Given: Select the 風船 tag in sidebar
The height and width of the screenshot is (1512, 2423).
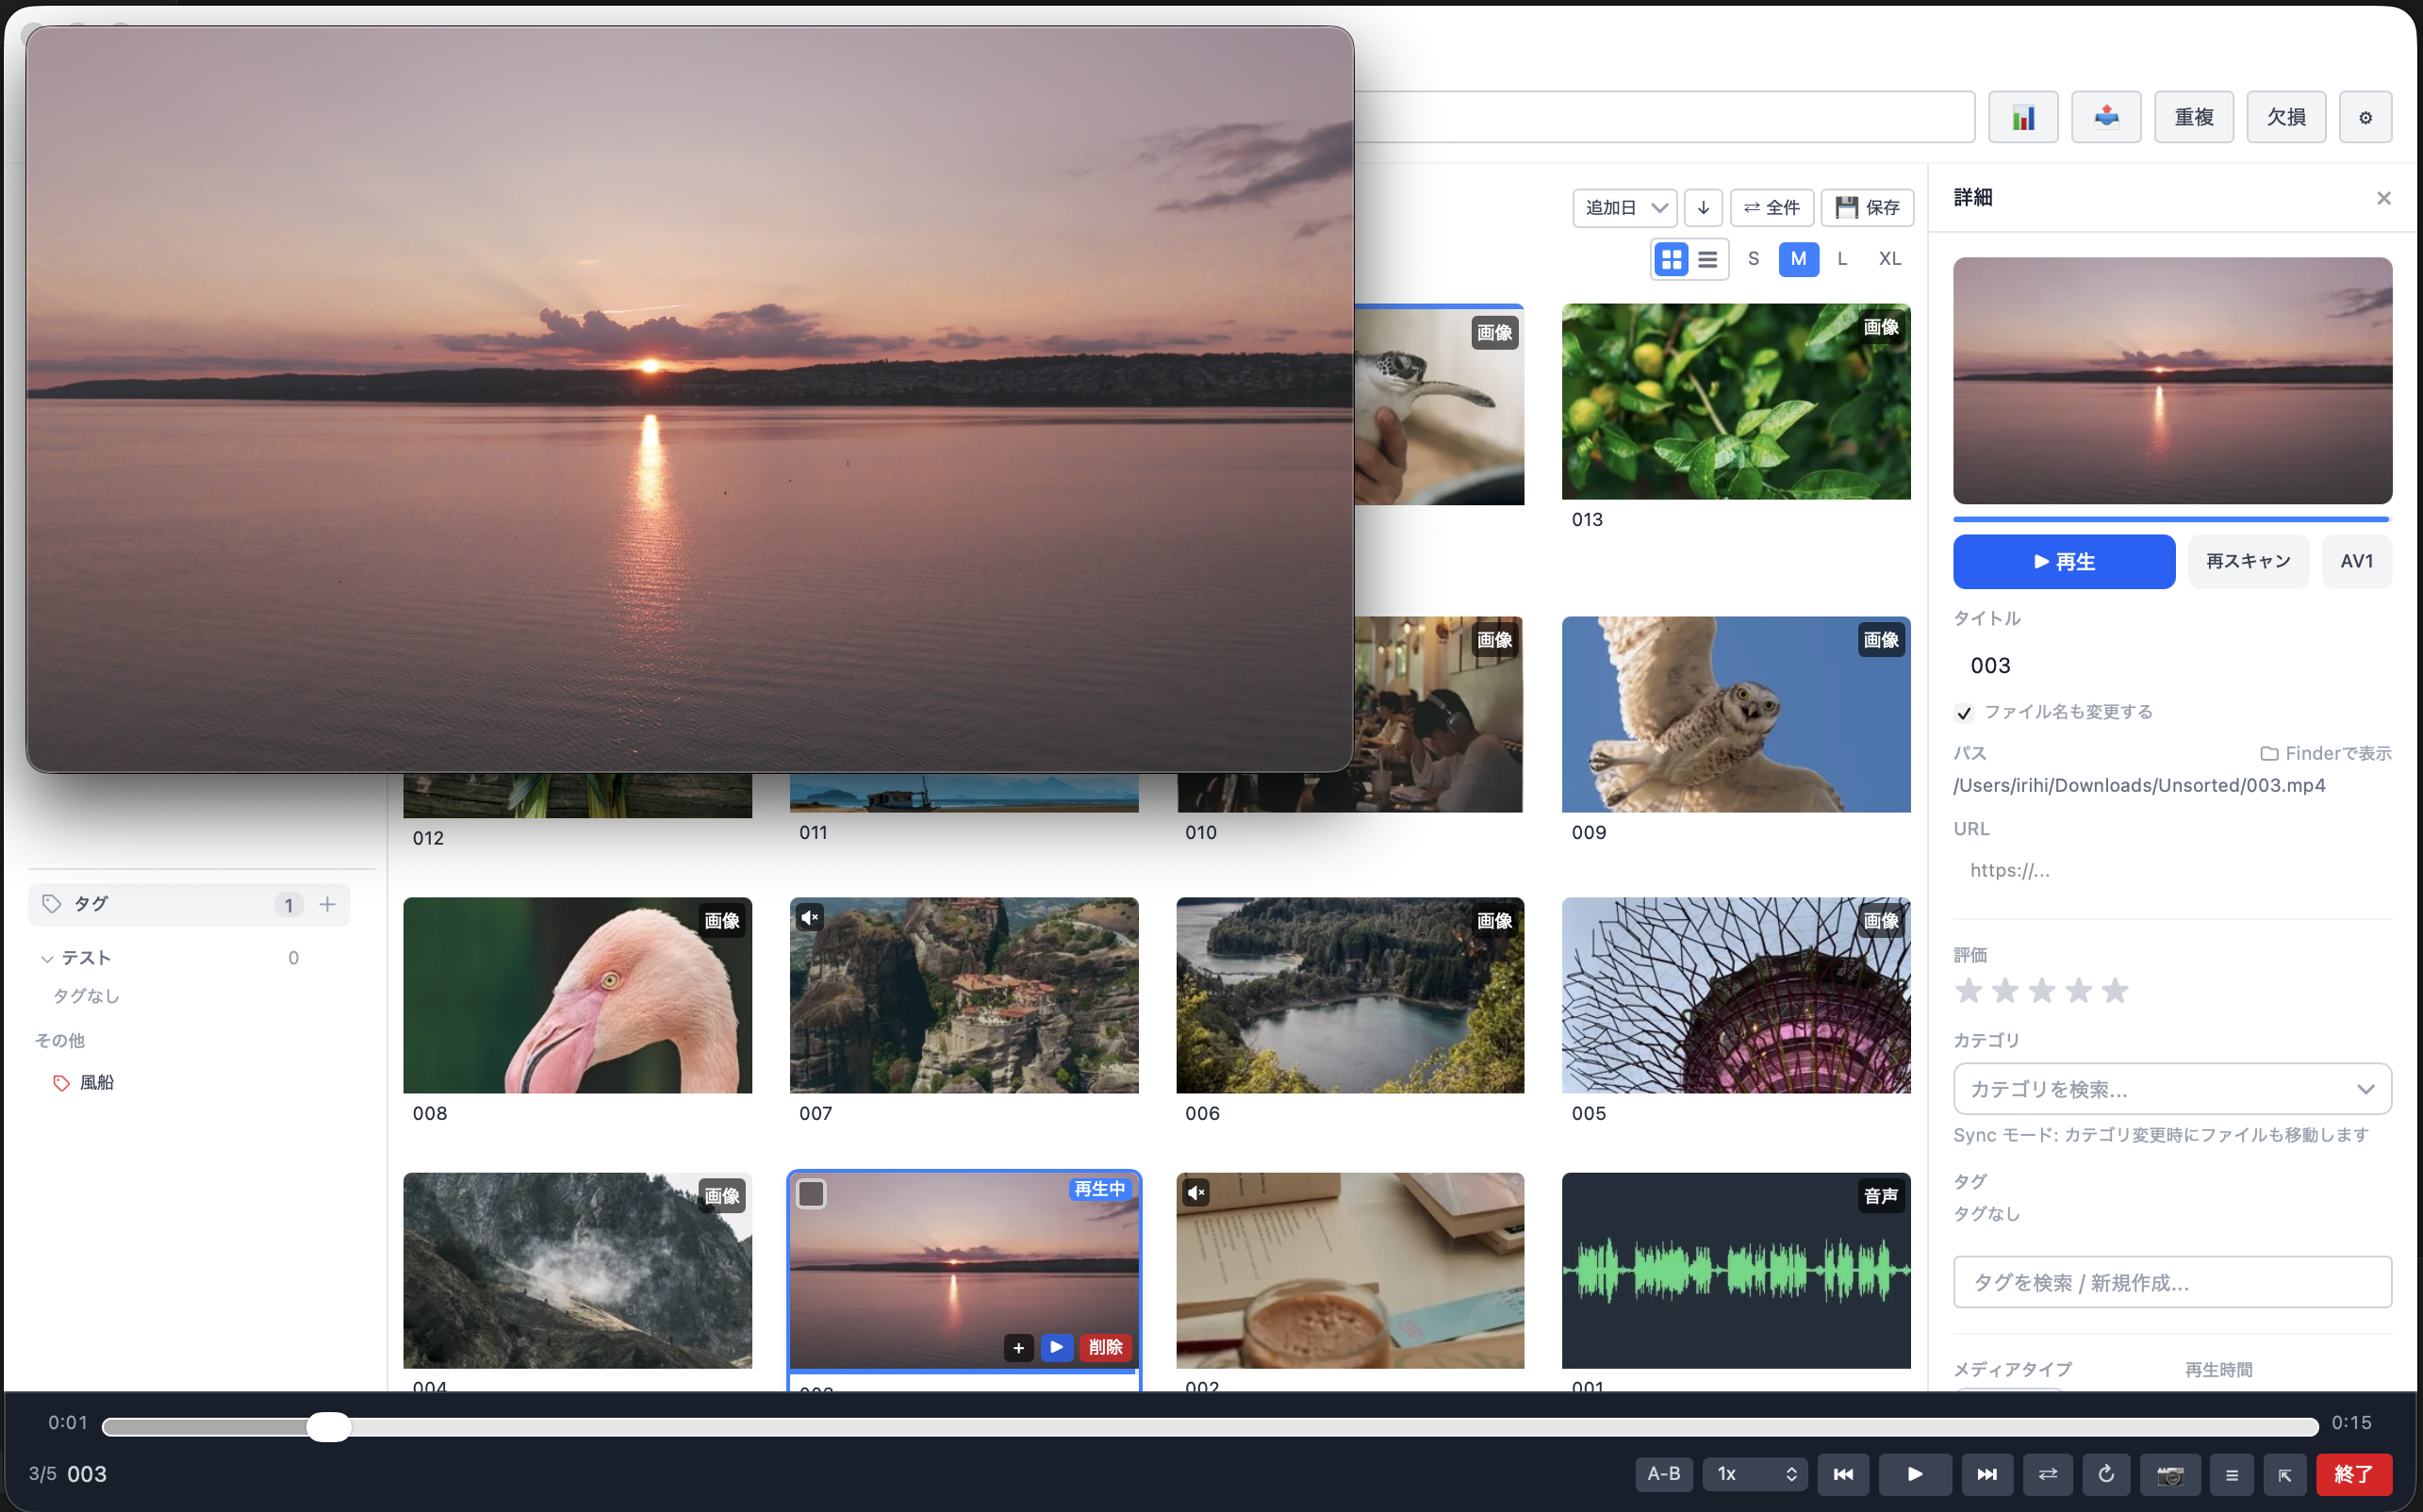Looking at the screenshot, I should (96, 1082).
